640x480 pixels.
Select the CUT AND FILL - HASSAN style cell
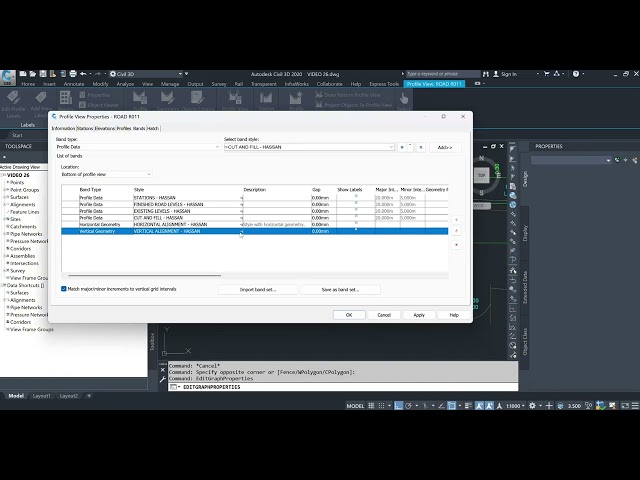[187, 218]
